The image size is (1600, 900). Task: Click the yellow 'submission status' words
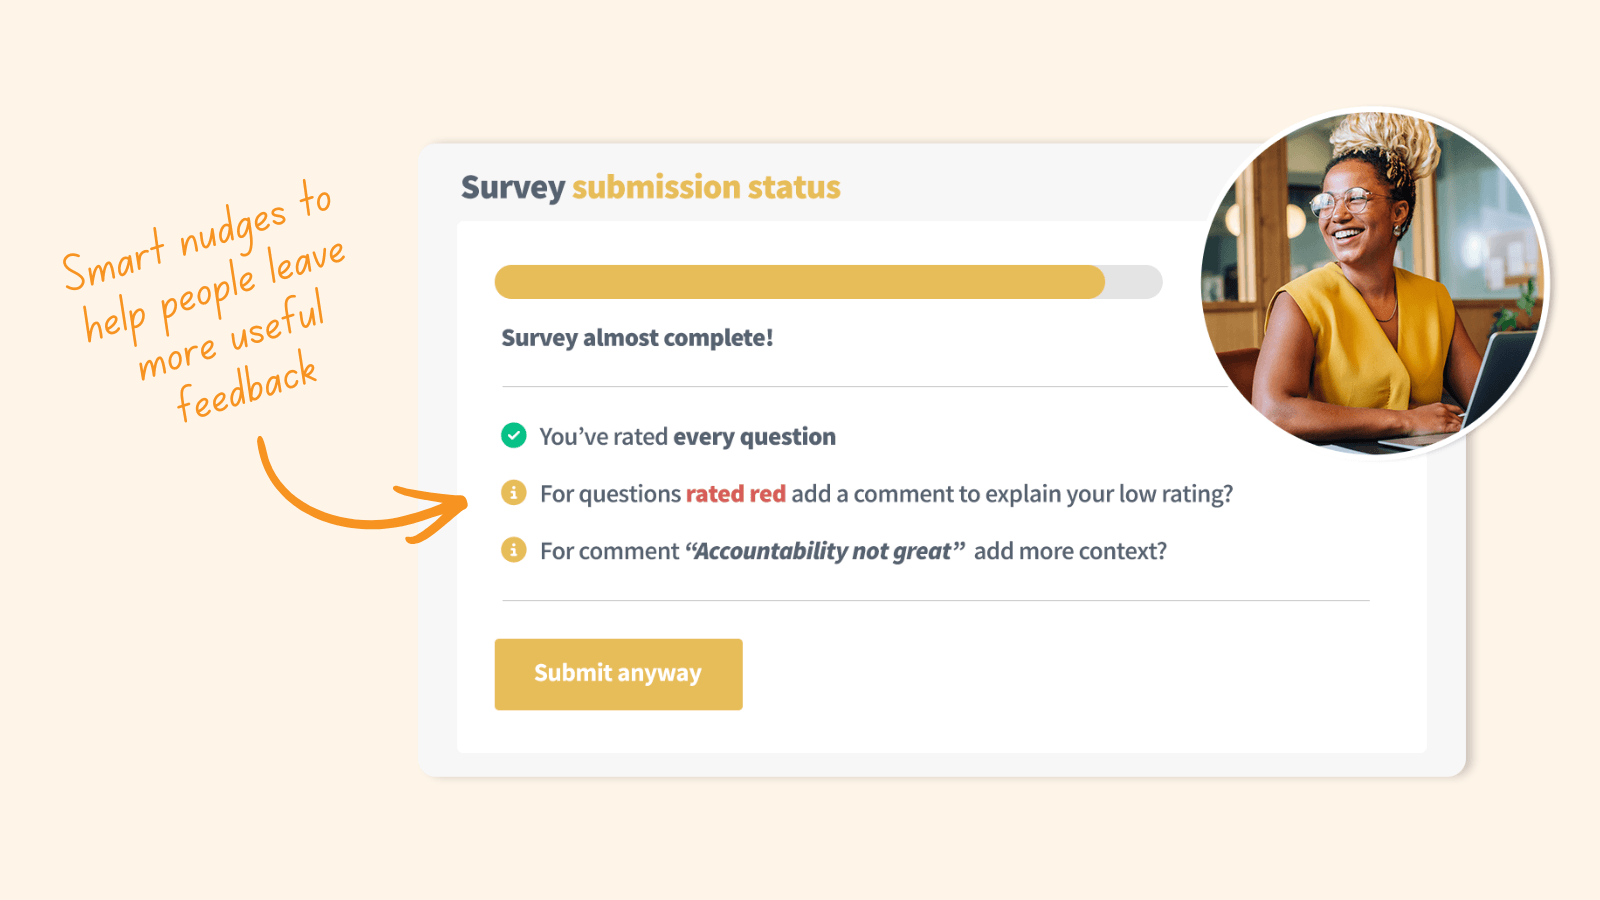point(706,187)
